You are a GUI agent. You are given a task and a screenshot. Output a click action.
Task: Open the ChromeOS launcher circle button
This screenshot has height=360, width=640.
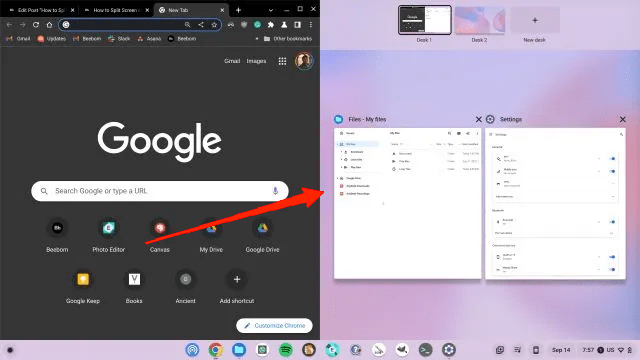tap(10, 350)
